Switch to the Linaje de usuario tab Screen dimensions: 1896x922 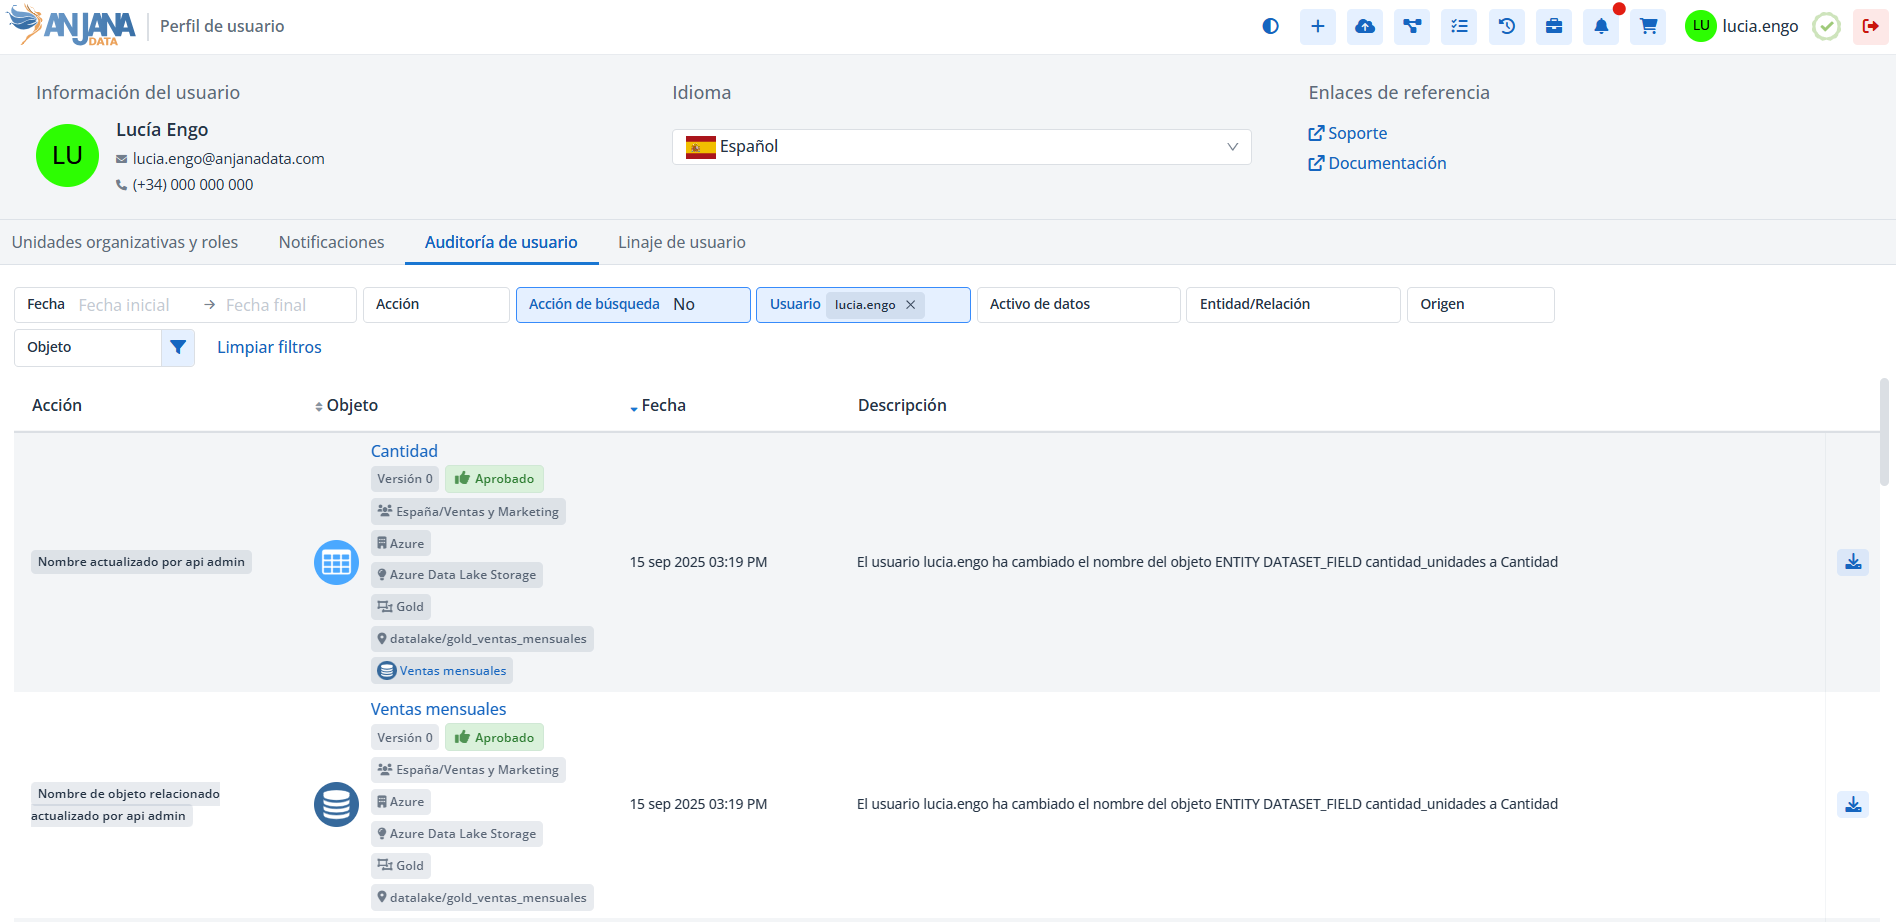pos(681,242)
